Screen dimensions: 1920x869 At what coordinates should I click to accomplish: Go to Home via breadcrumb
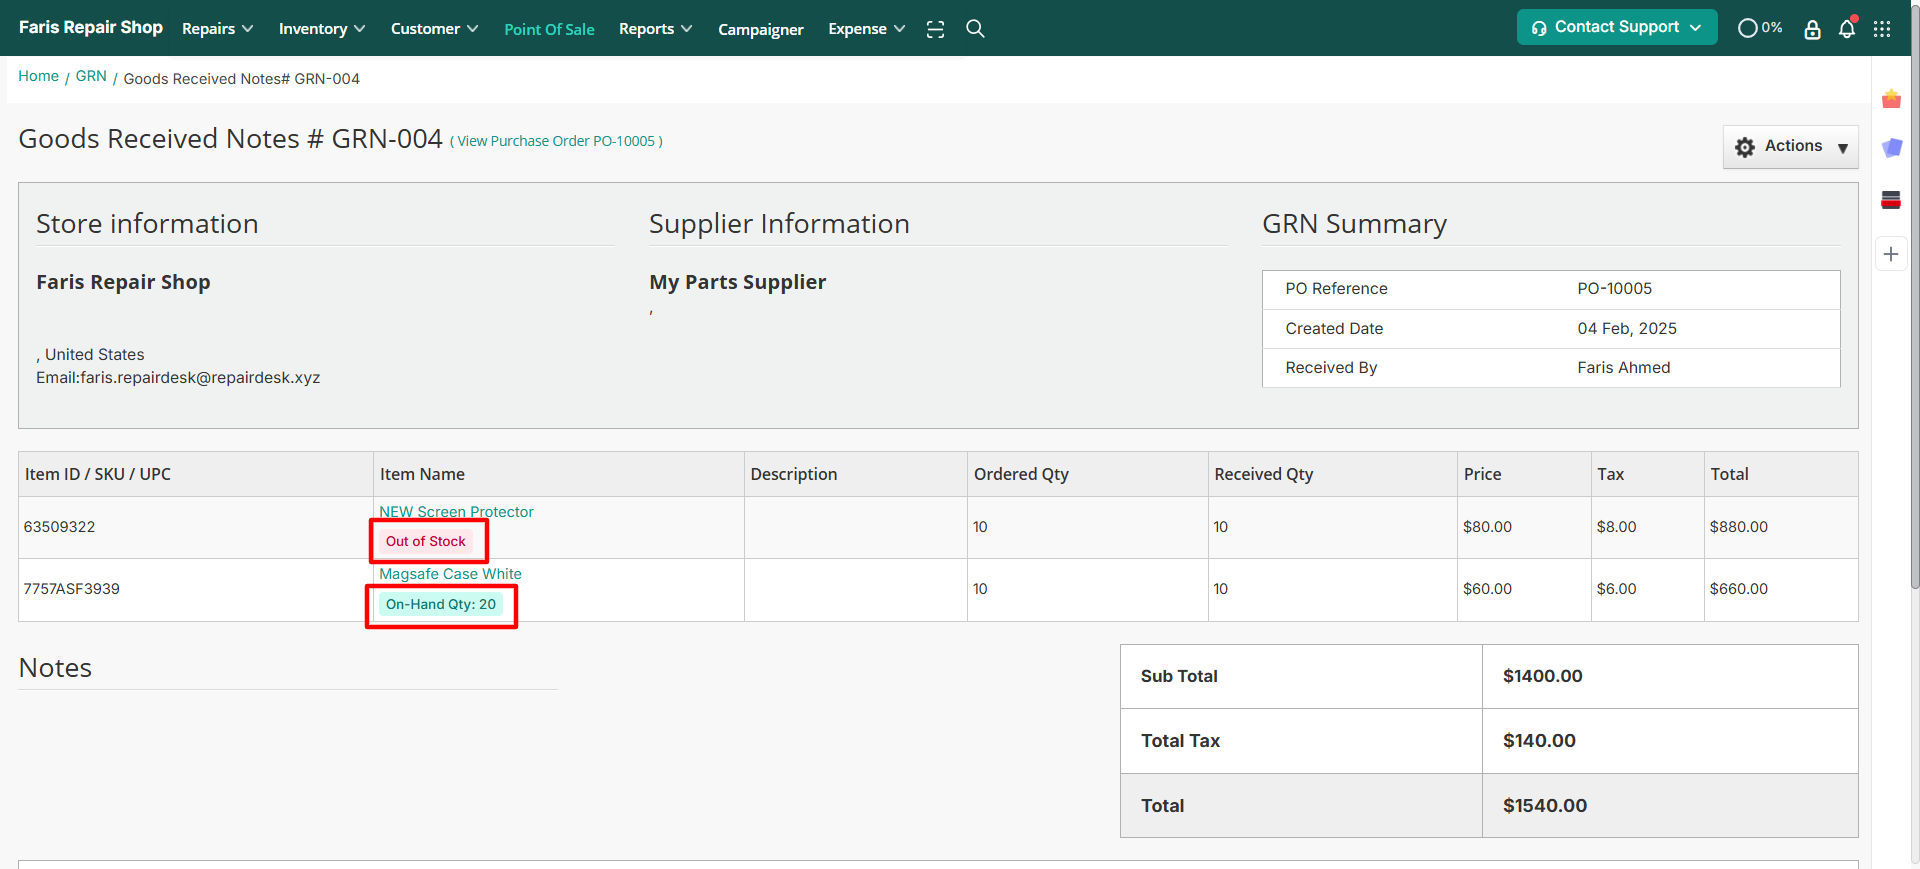(x=38, y=76)
